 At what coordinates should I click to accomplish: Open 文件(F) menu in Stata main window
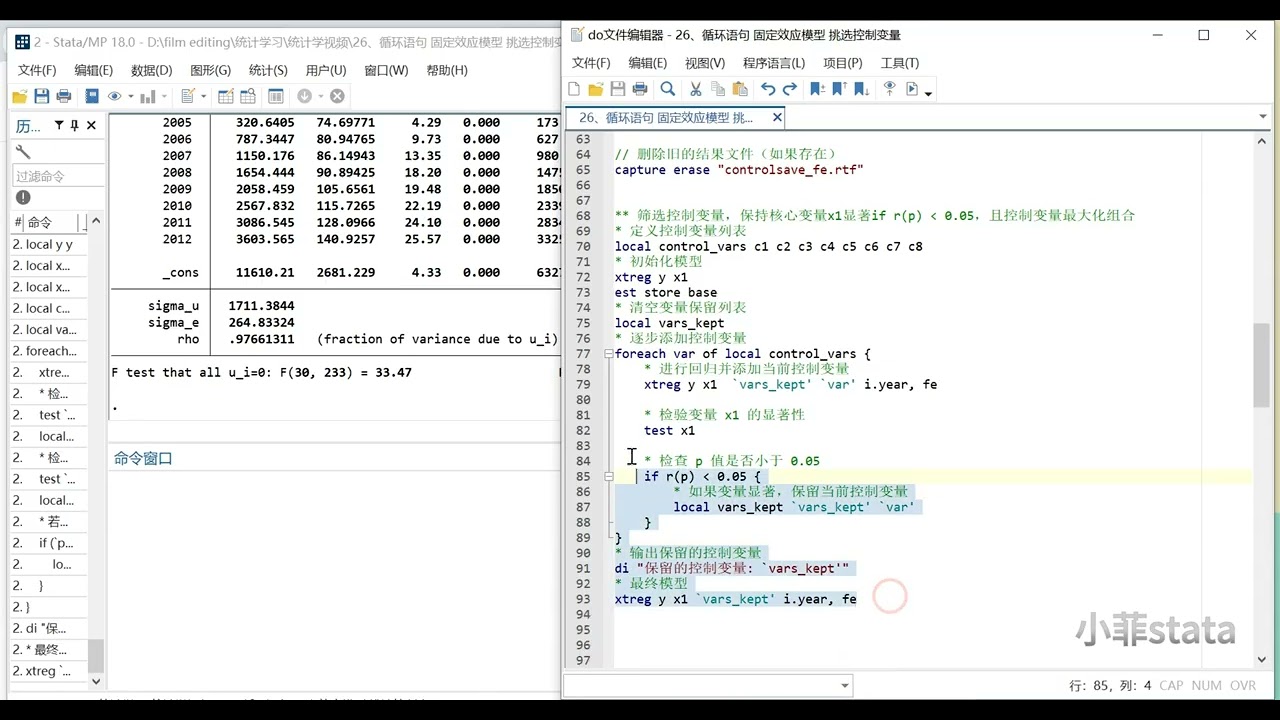tap(37, 70)
